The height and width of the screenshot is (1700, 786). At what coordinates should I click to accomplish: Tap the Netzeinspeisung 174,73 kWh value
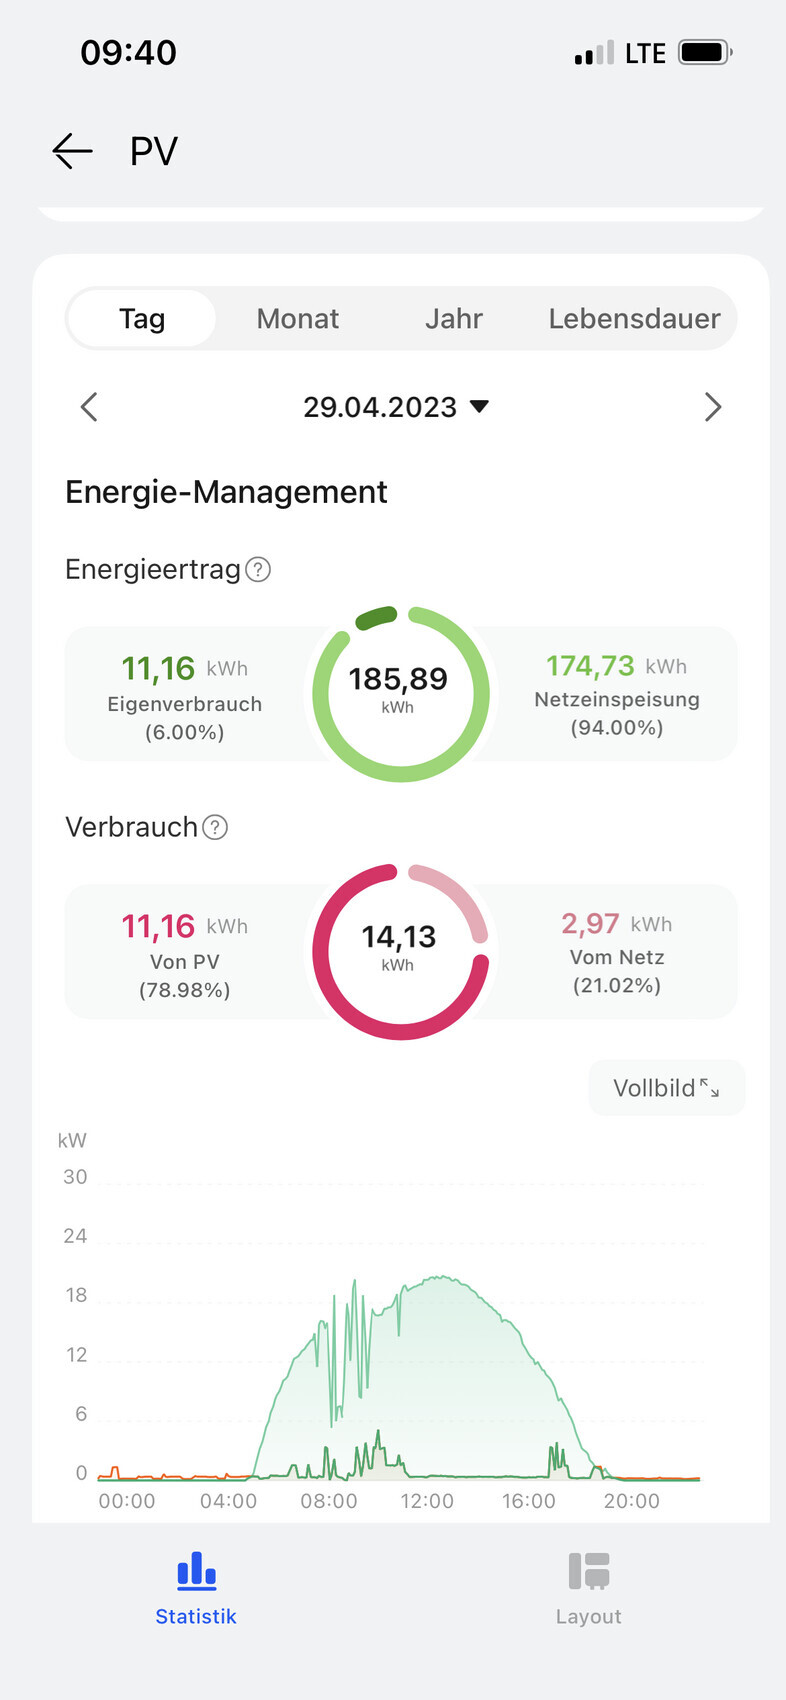590,666
